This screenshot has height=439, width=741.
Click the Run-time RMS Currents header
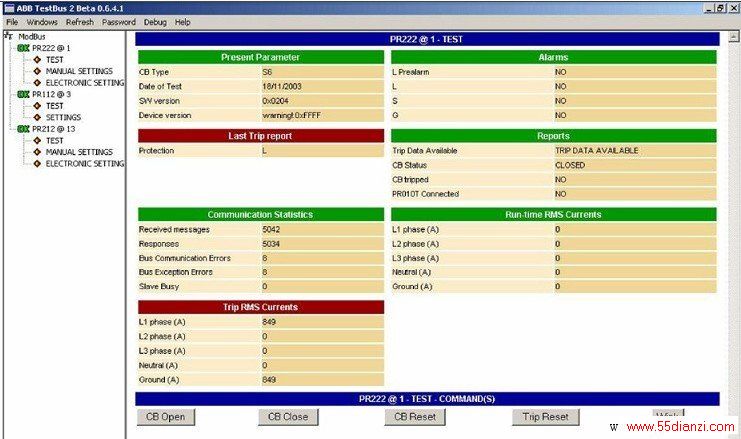pyautogui.click(x=553, y=215)
